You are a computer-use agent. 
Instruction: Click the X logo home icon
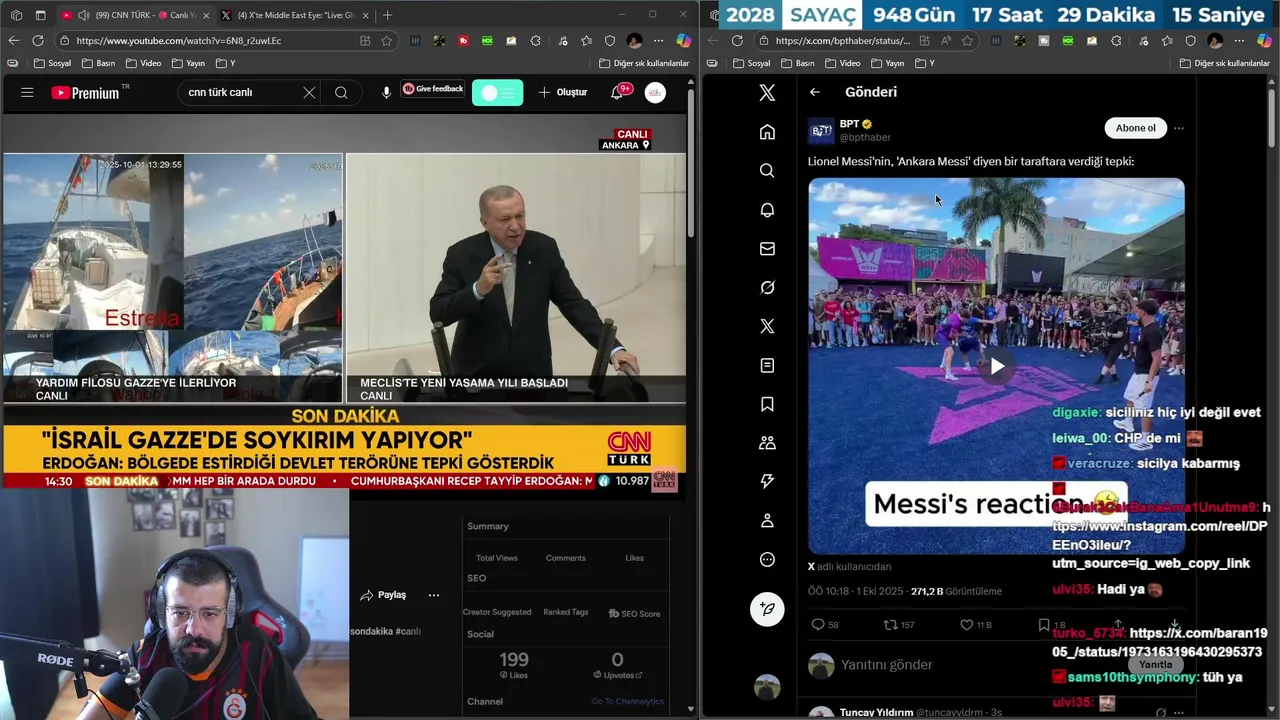point(767,93)
